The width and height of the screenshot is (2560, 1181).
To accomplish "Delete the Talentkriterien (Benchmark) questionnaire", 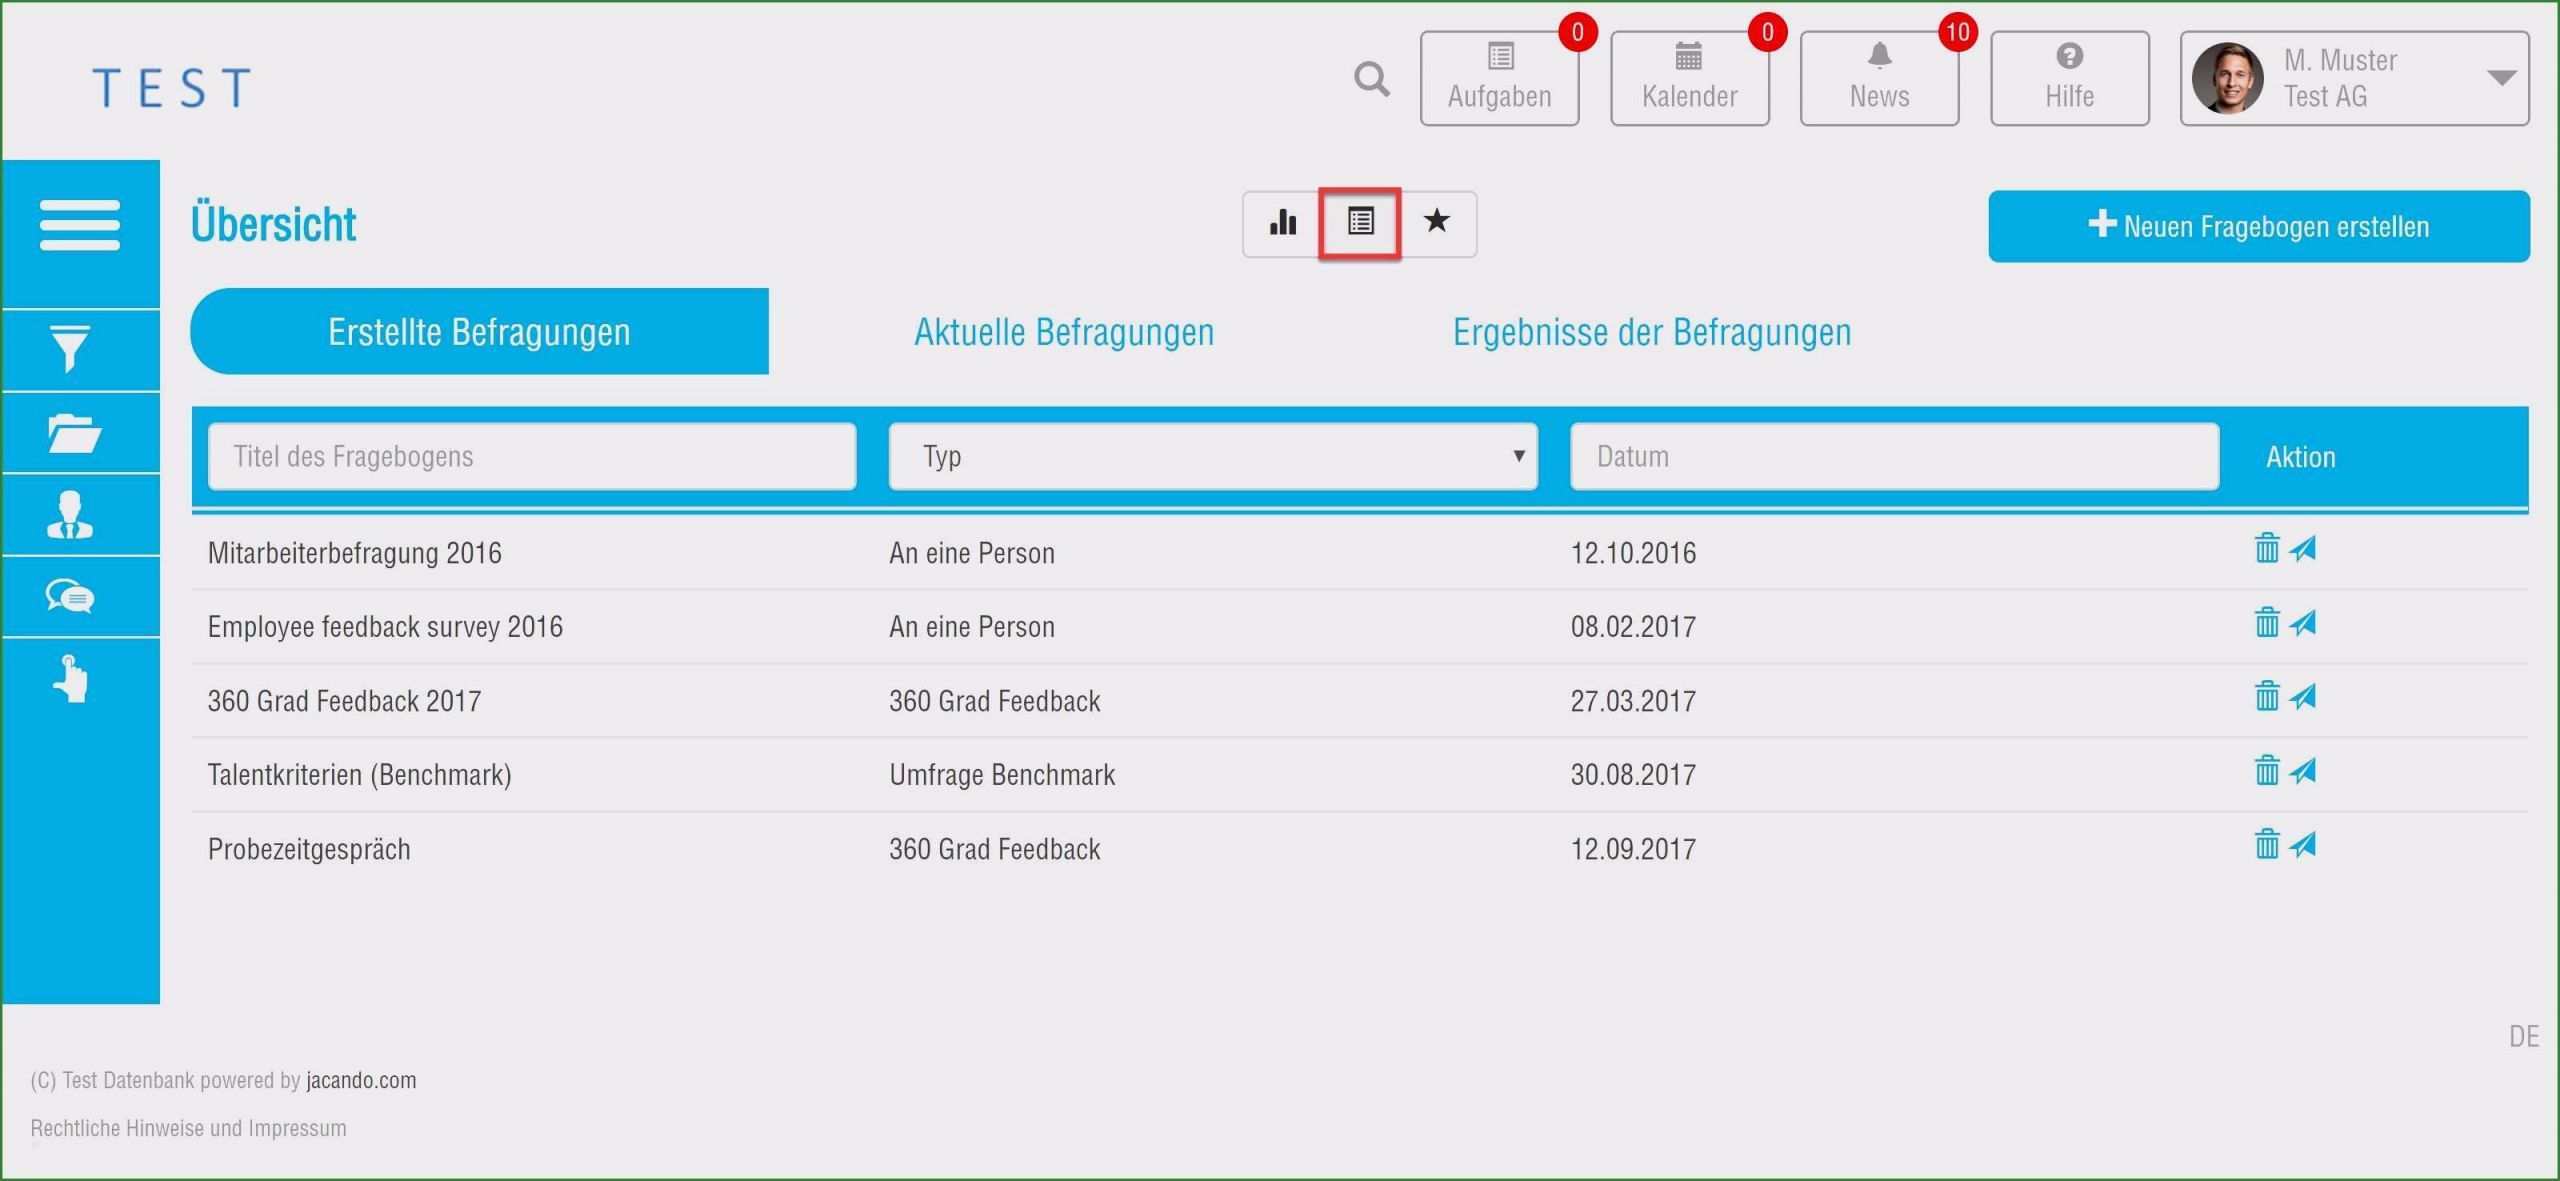I will (2266, 770).
